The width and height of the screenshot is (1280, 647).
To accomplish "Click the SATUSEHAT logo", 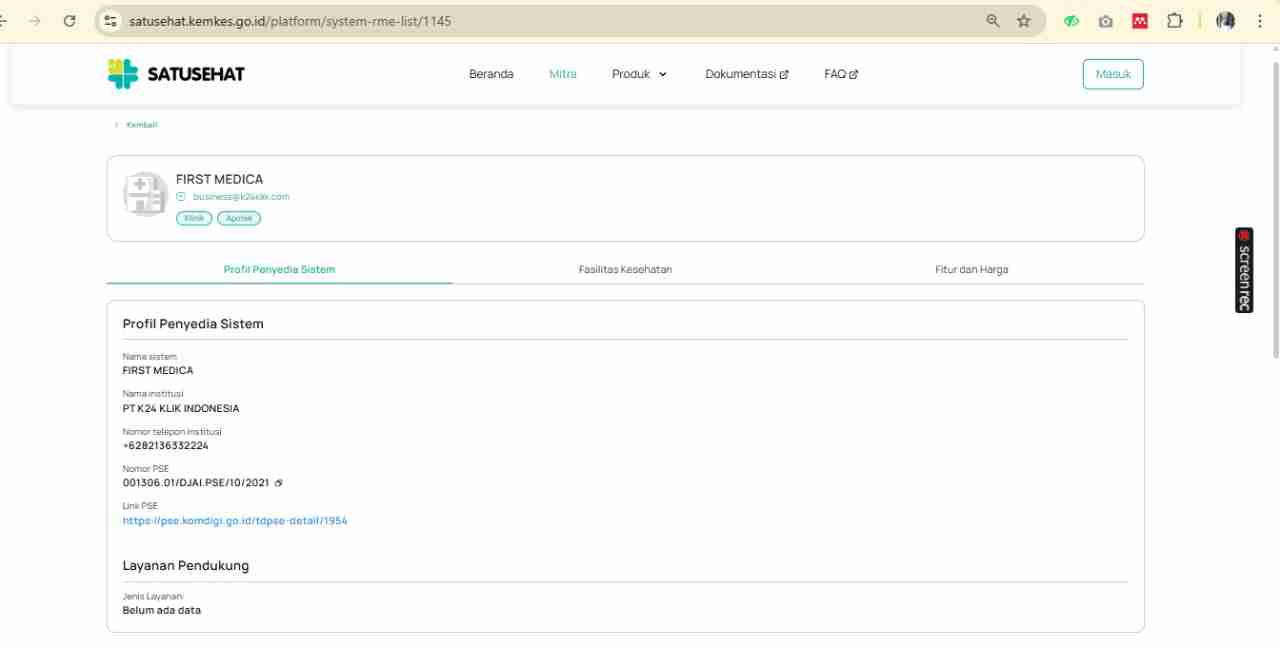I will click(176, 74).
